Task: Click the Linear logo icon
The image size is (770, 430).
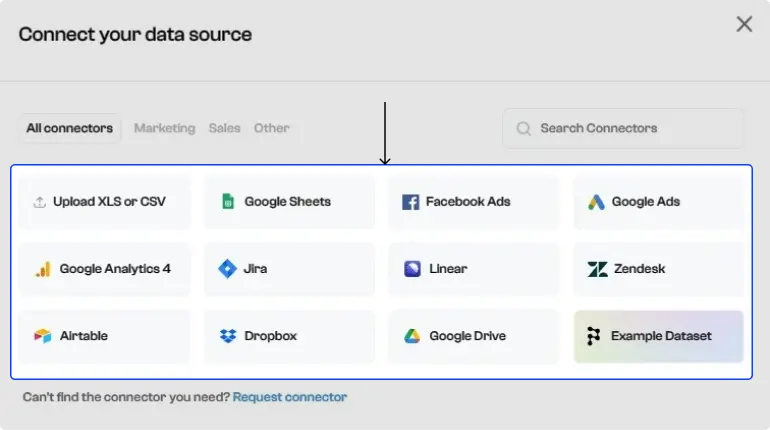Action: click(412, 269)
